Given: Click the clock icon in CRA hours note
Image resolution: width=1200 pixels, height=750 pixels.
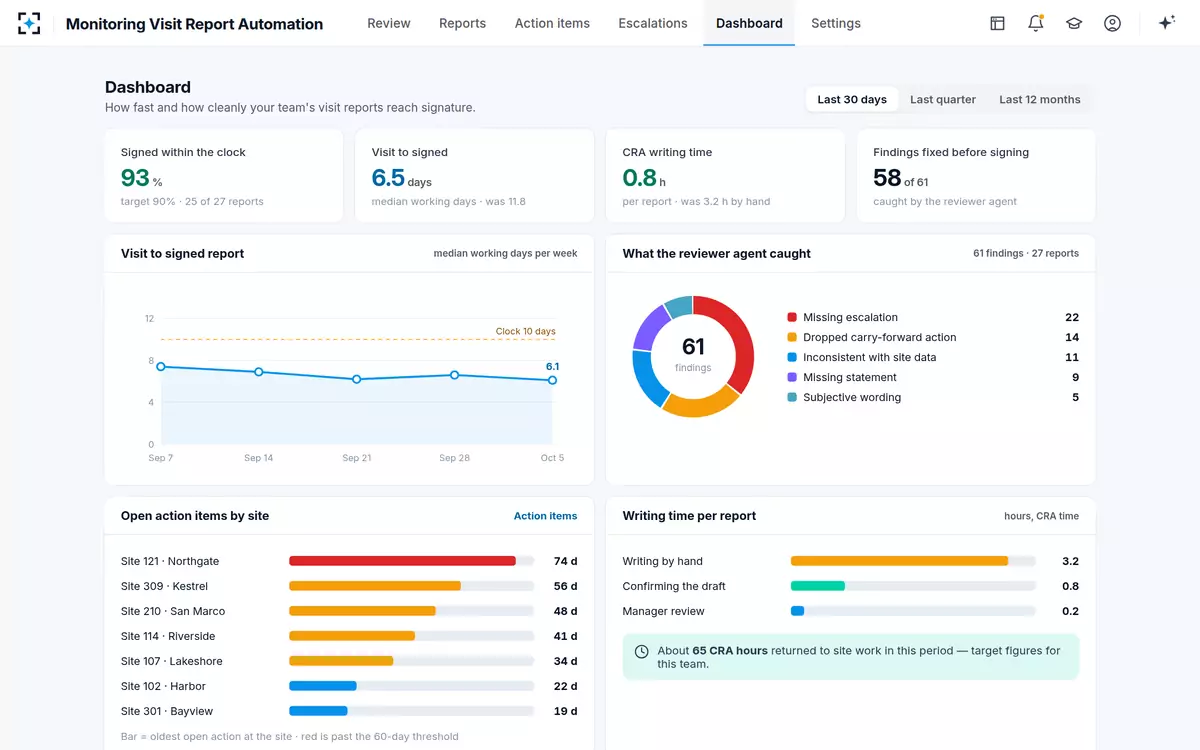Looking at the screenshot, I should coord(642,651).
